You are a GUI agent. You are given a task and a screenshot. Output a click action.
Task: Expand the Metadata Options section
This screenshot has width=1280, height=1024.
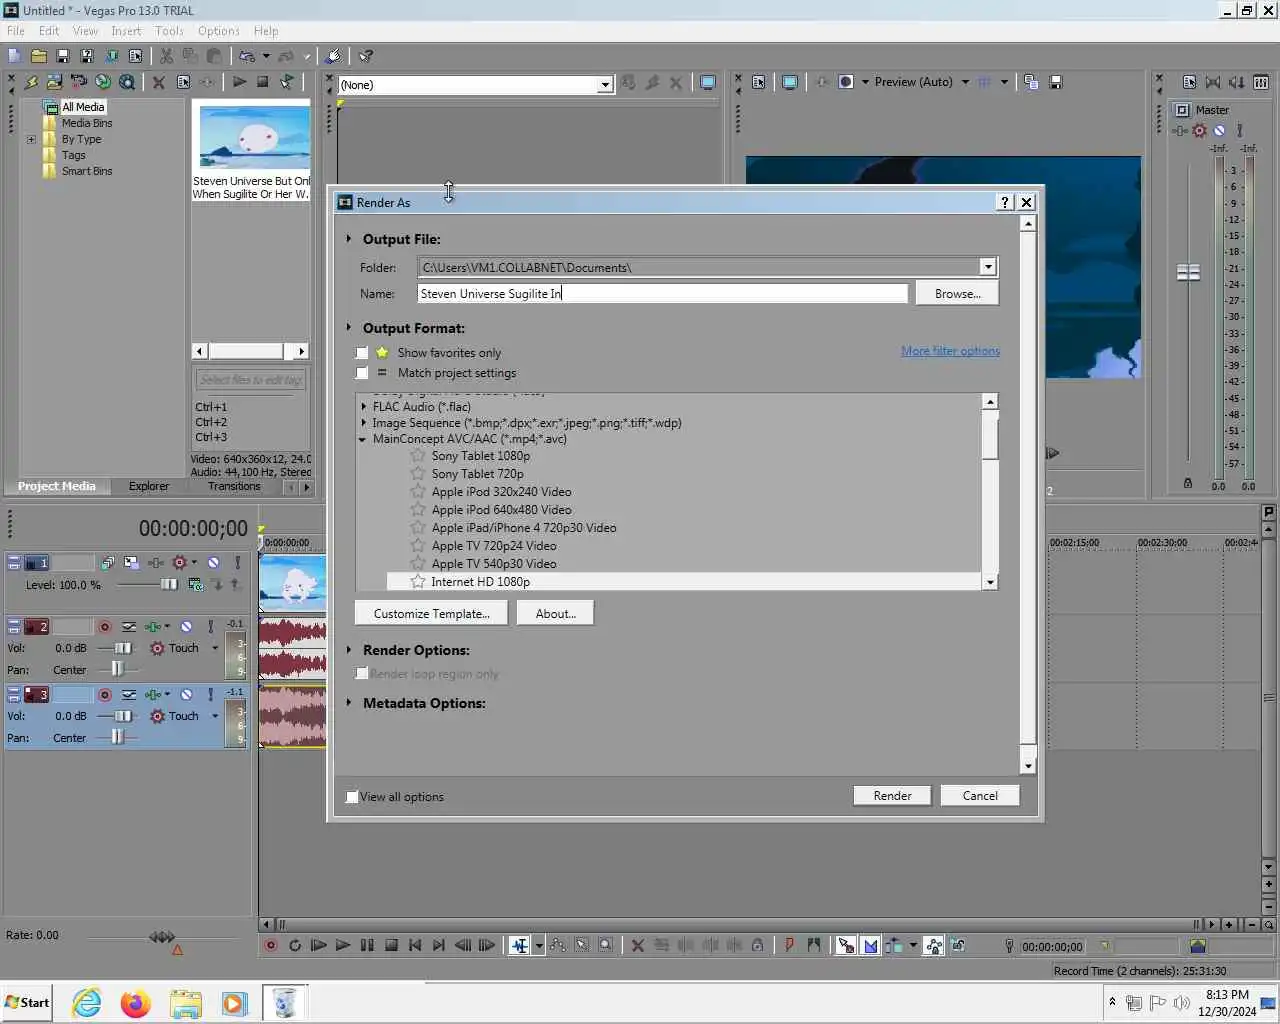(x=349, y=703)
